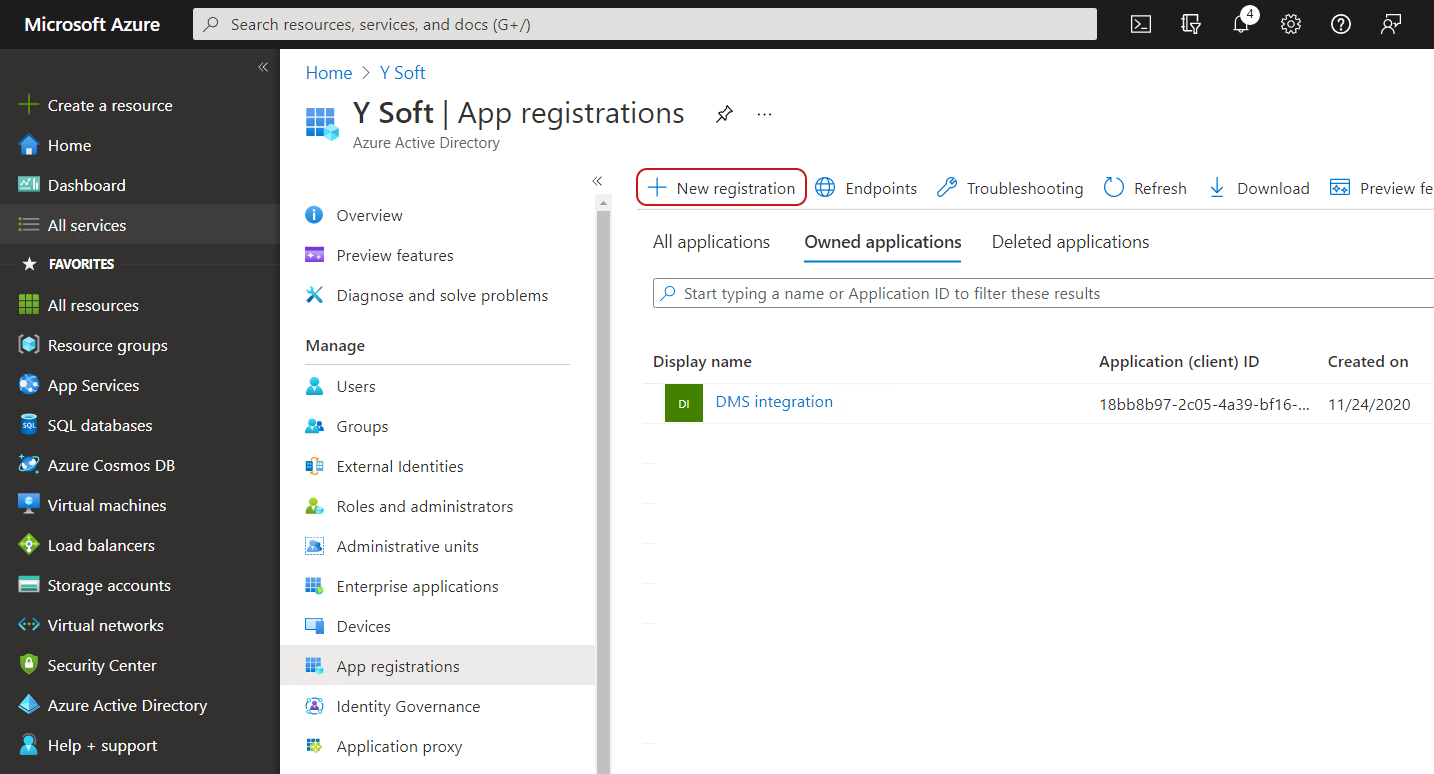
Task: Switch to the All applications tab
Action: pyautogui.click(x=711, y=242)
